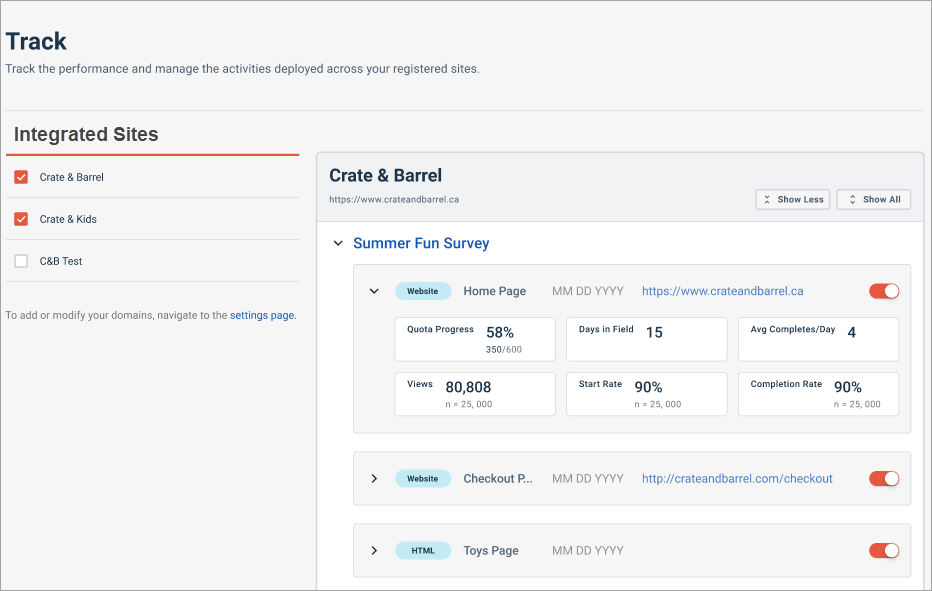Click the Completion Rate 90% card

click(818, 394)
